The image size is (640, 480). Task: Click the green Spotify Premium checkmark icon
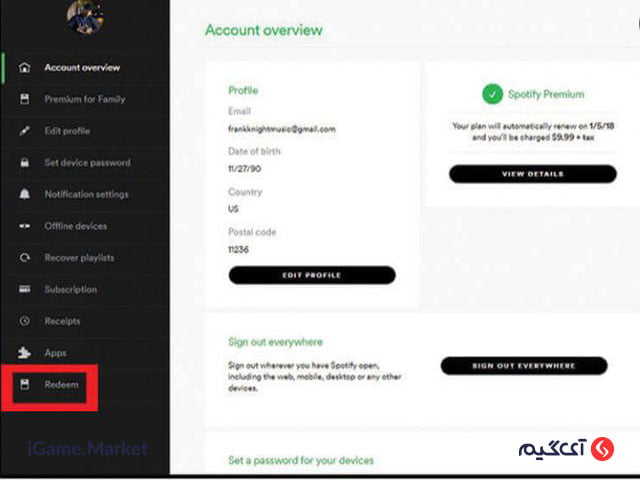492,94
